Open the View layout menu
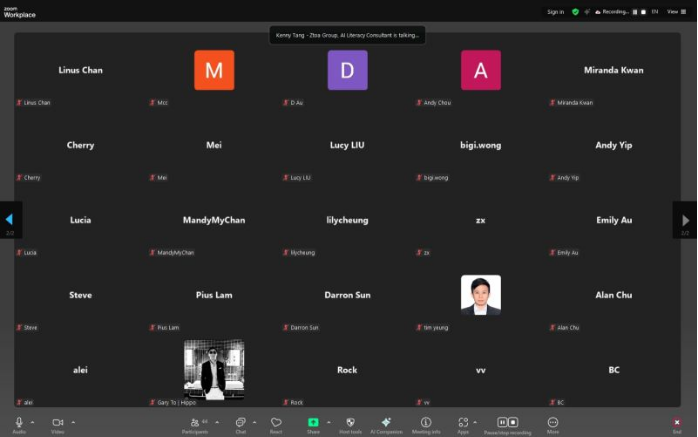The width and height of the screenshot is (698, 437). (673, 12)
